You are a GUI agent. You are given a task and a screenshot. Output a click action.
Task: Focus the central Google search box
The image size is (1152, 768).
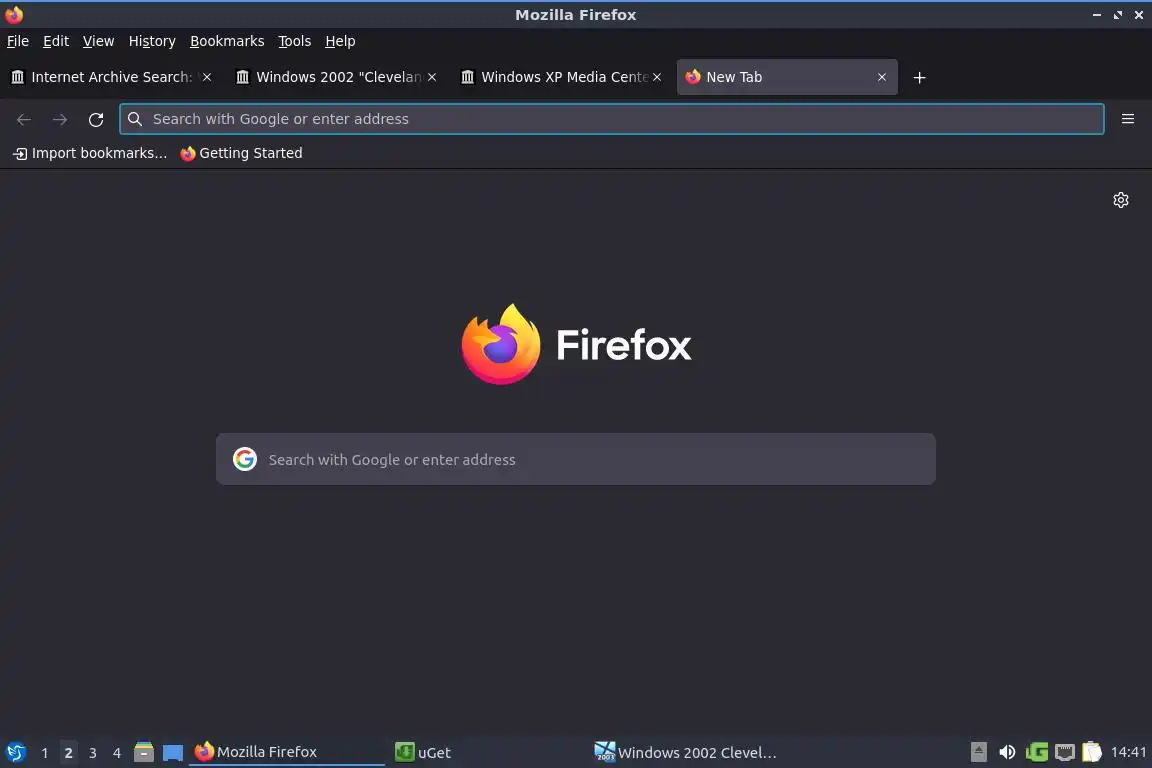pos(575,459)
